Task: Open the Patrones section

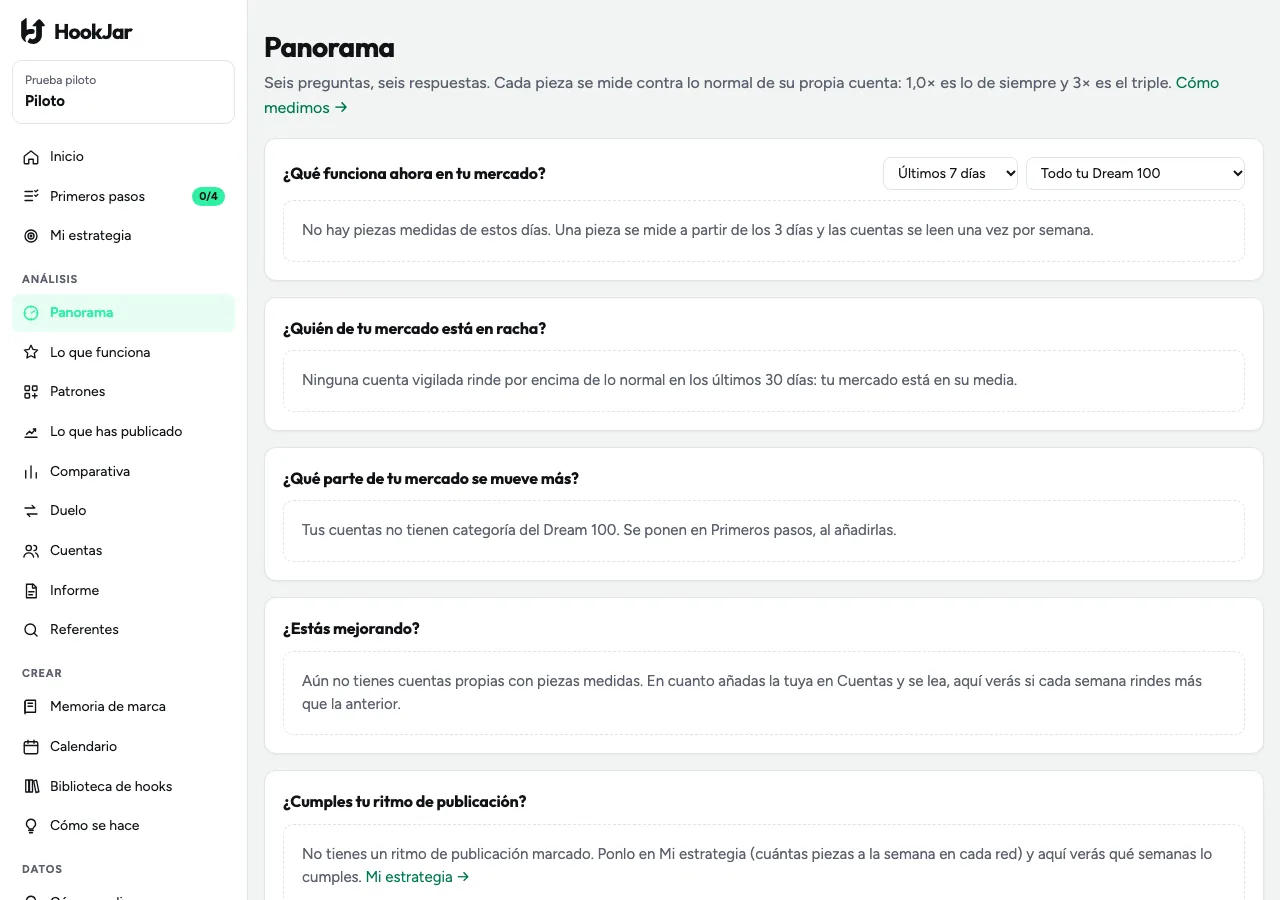Action: click(123, 392)
